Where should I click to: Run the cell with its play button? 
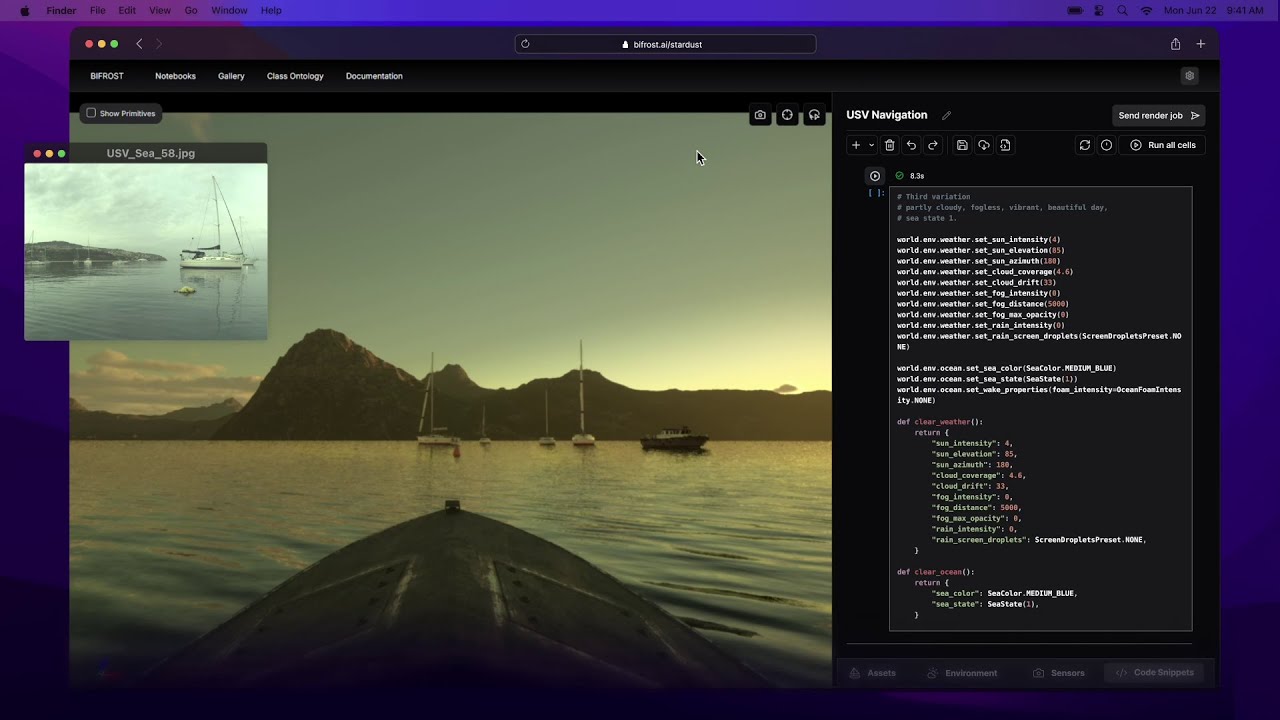[x=875, y=176]
